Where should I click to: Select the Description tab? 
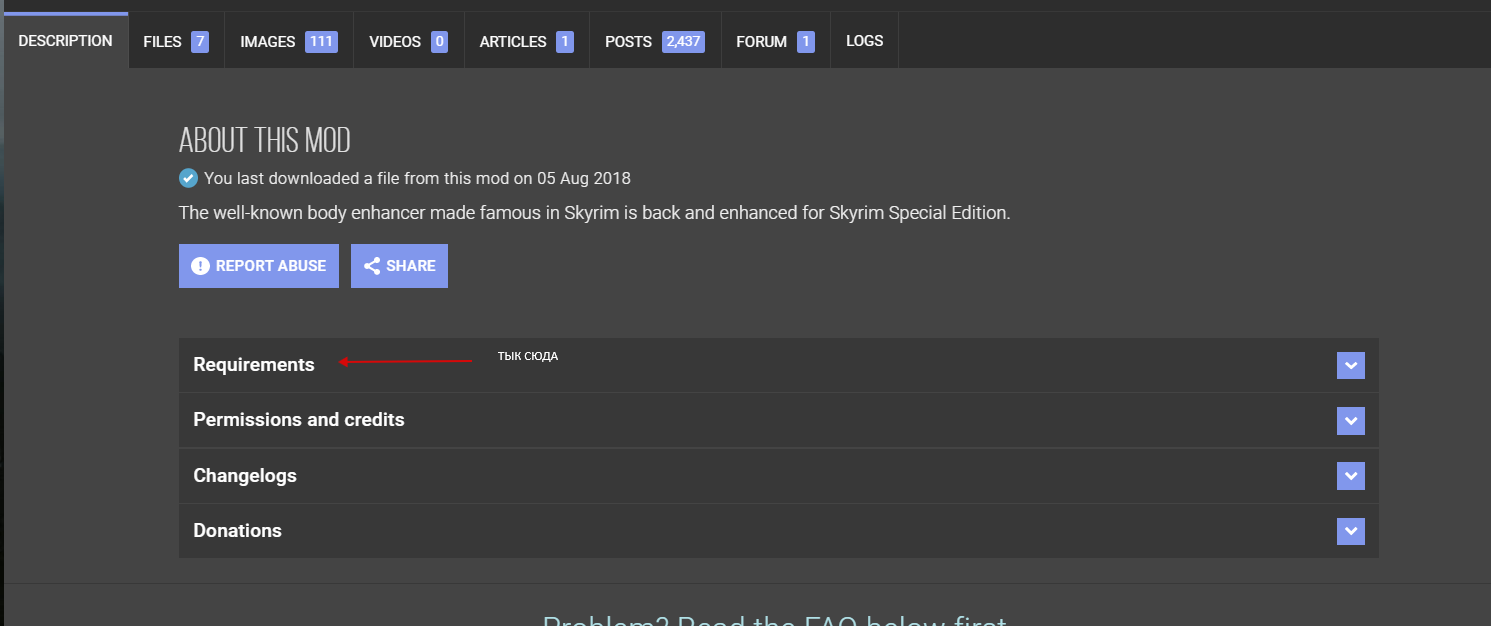click(65, 41)
